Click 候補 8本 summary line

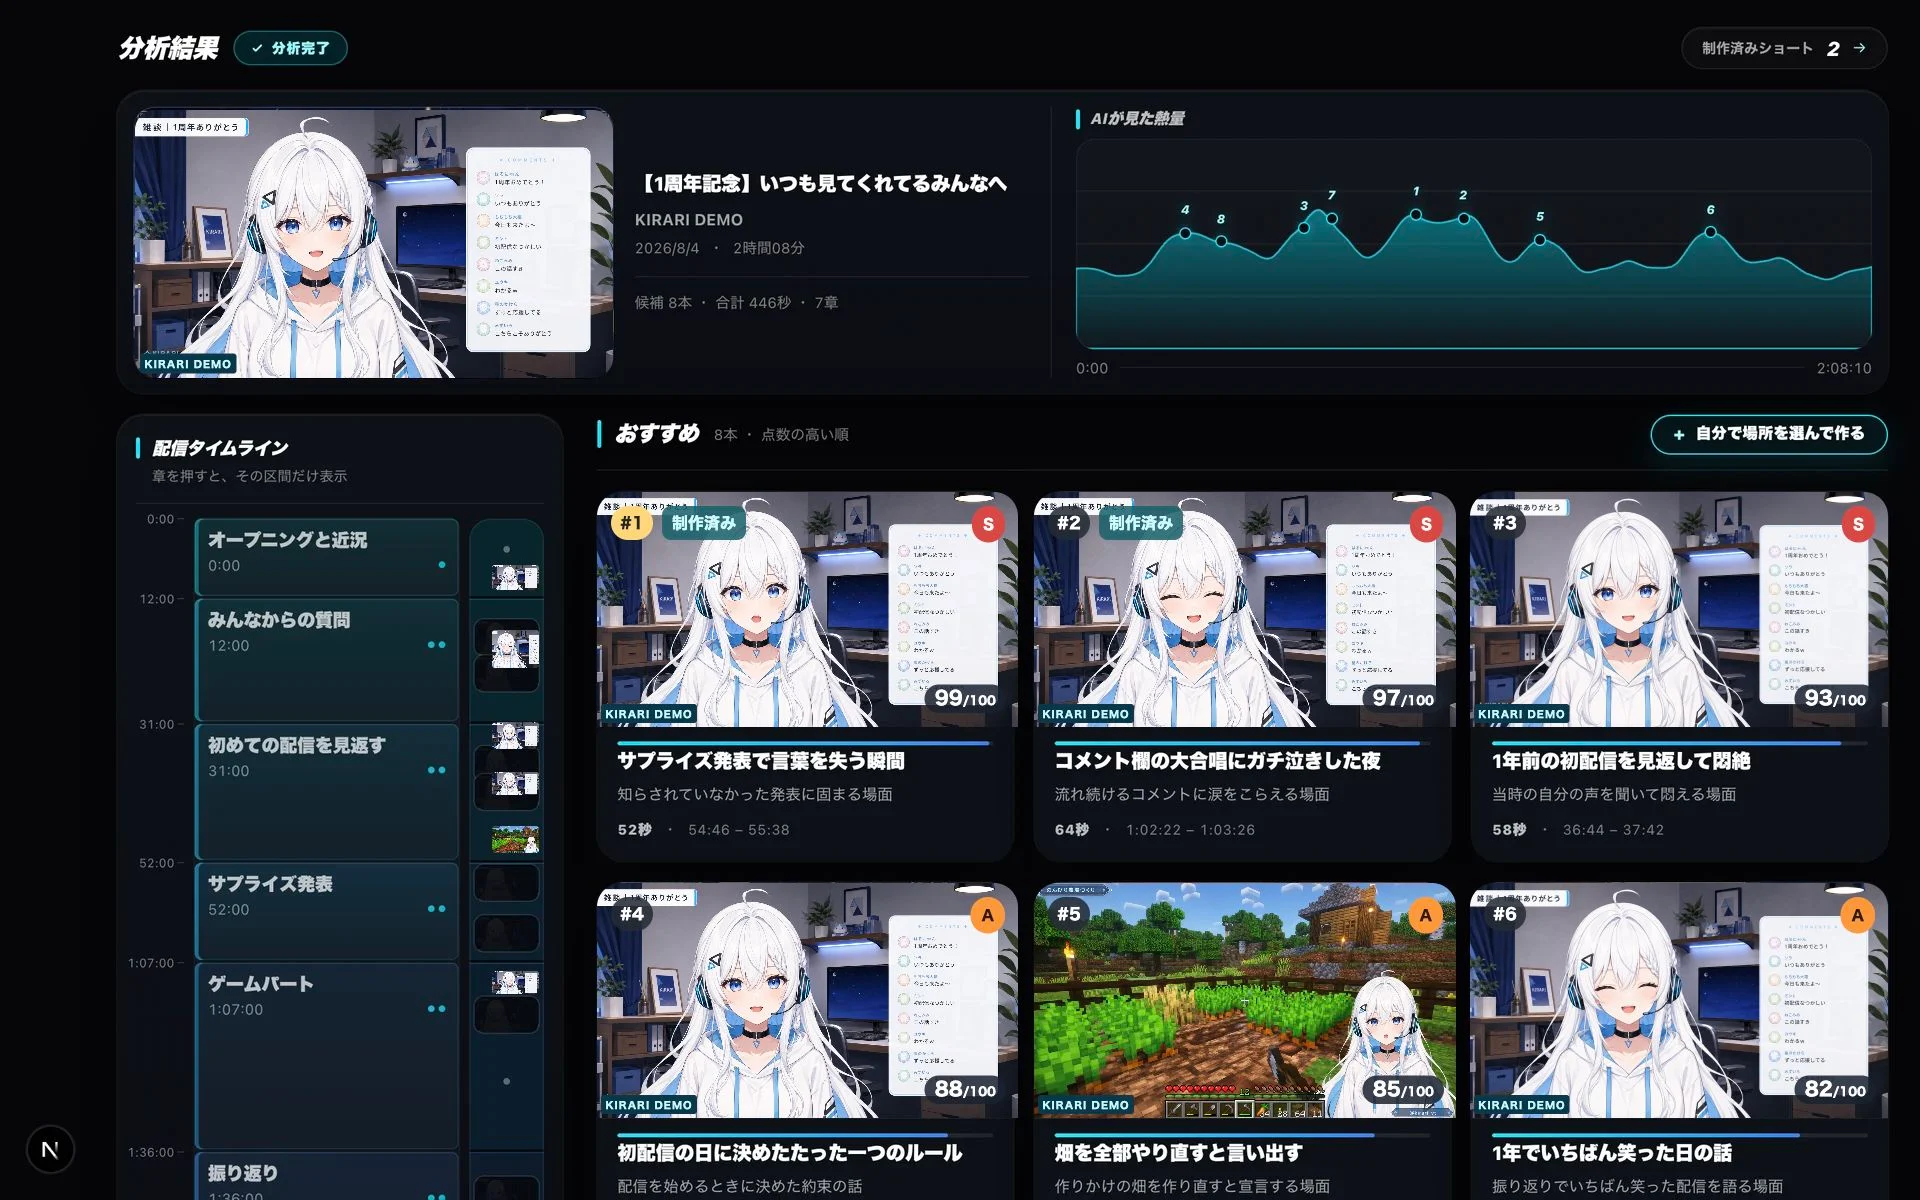(736, 303)
